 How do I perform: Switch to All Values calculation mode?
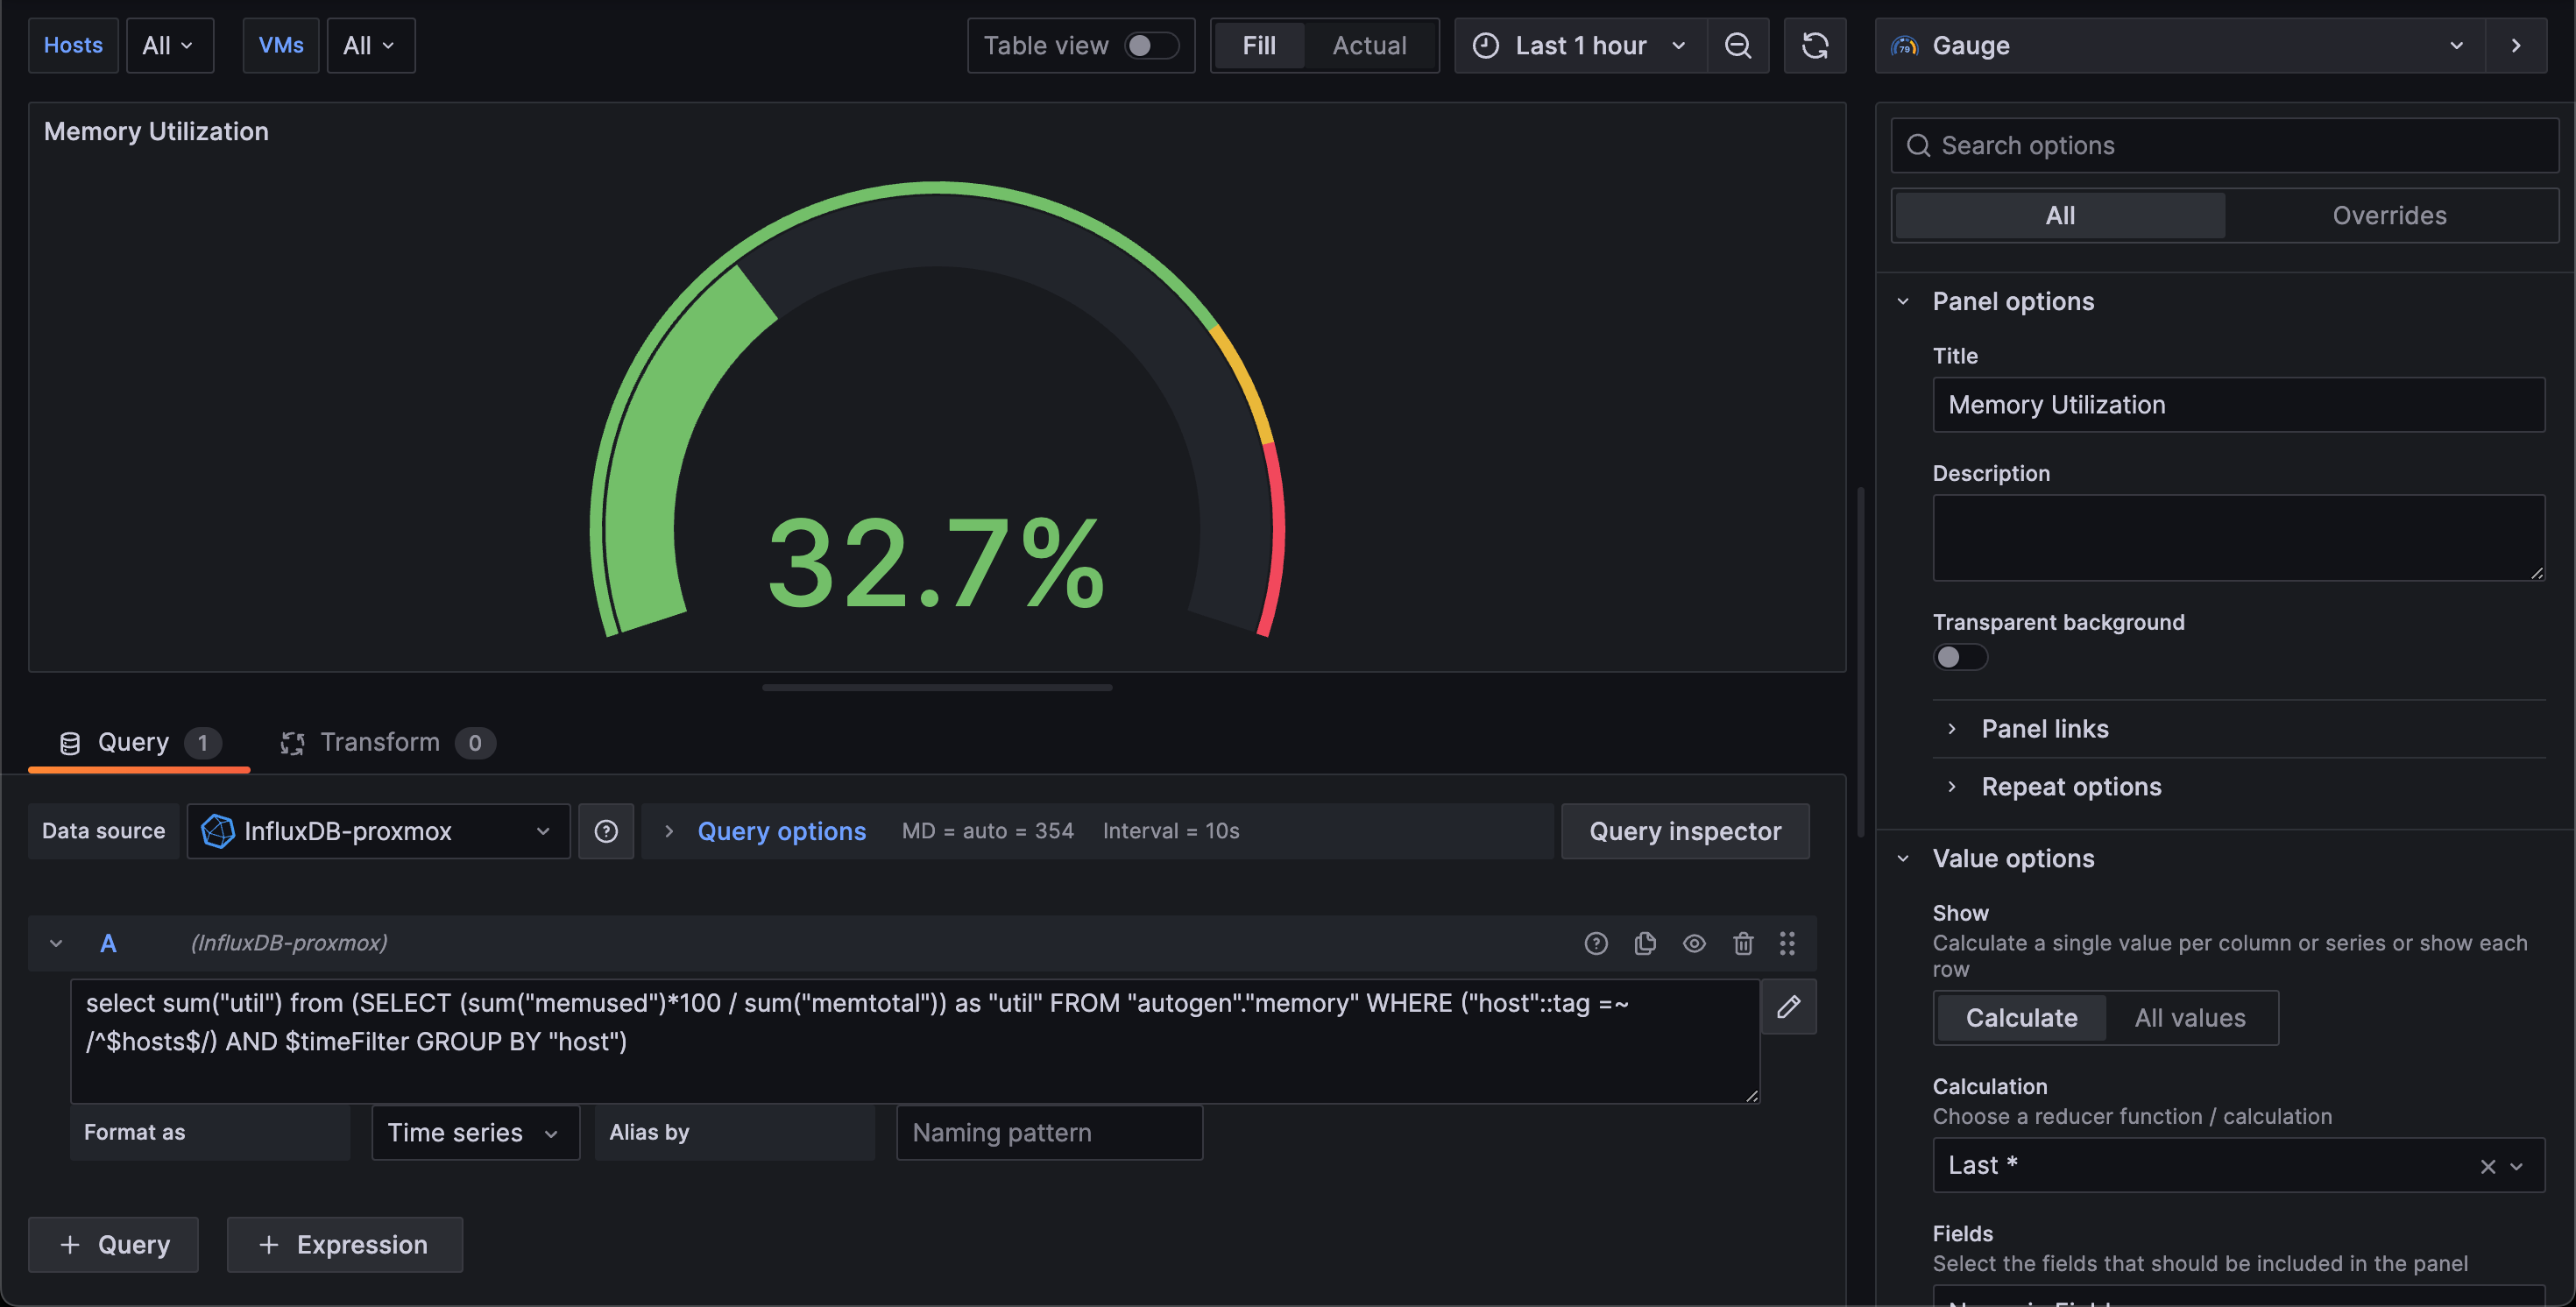(x=2190, y=1017)
